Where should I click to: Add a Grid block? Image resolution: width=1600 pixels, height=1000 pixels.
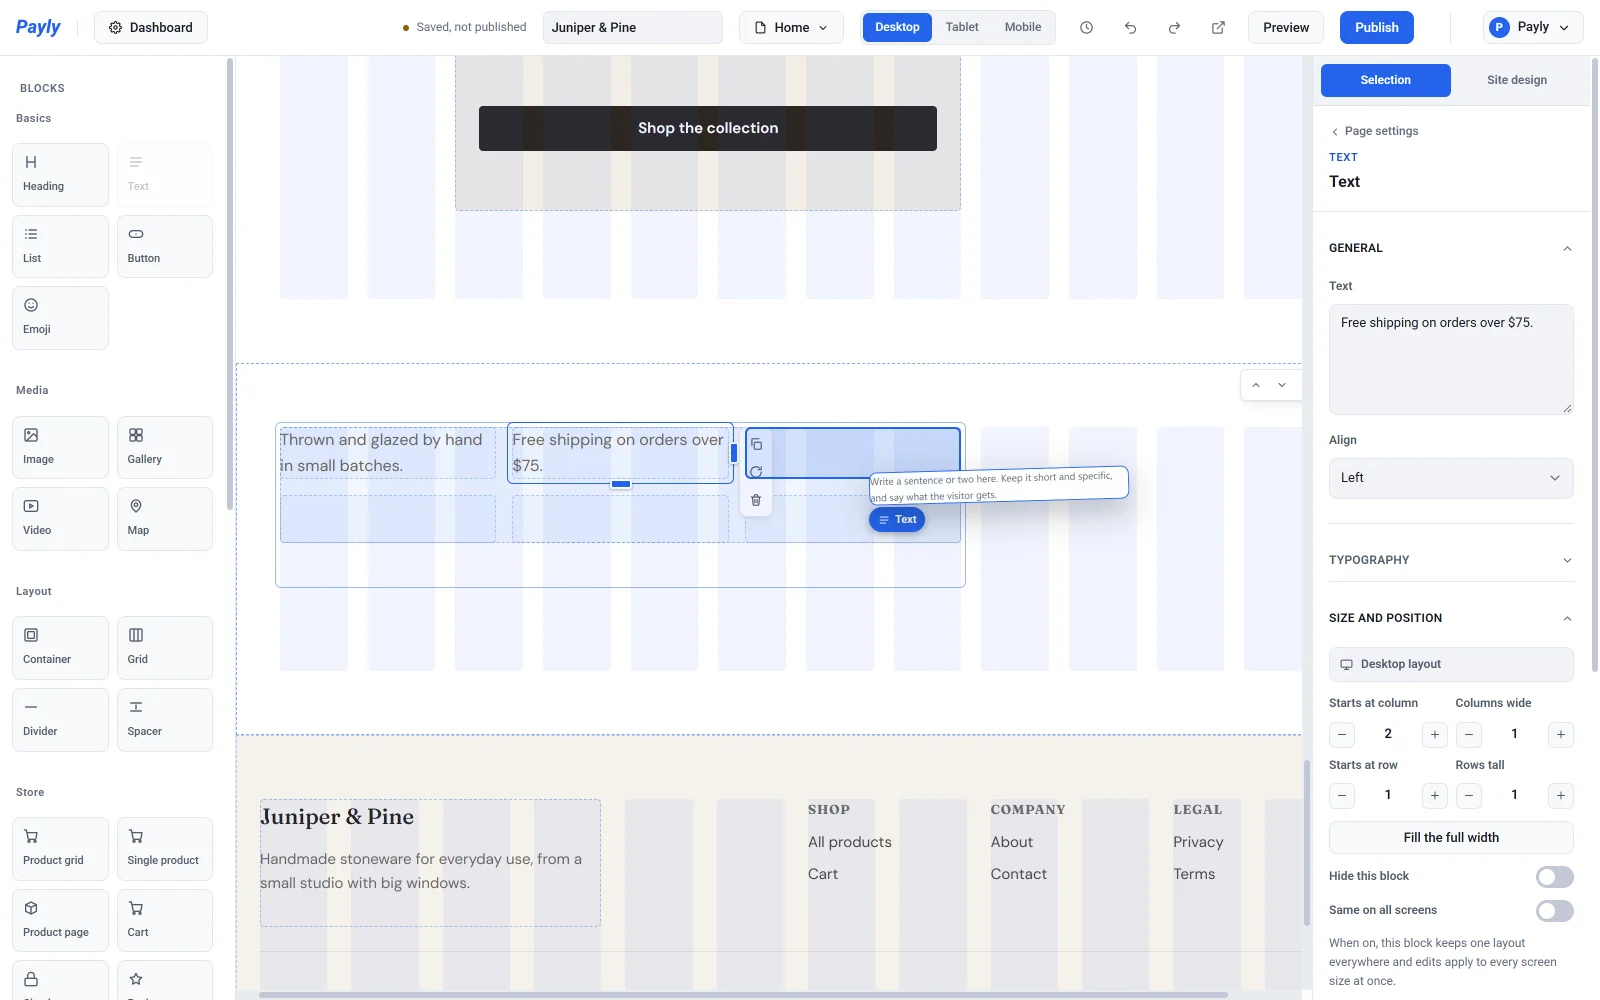(x=165, y=648)
